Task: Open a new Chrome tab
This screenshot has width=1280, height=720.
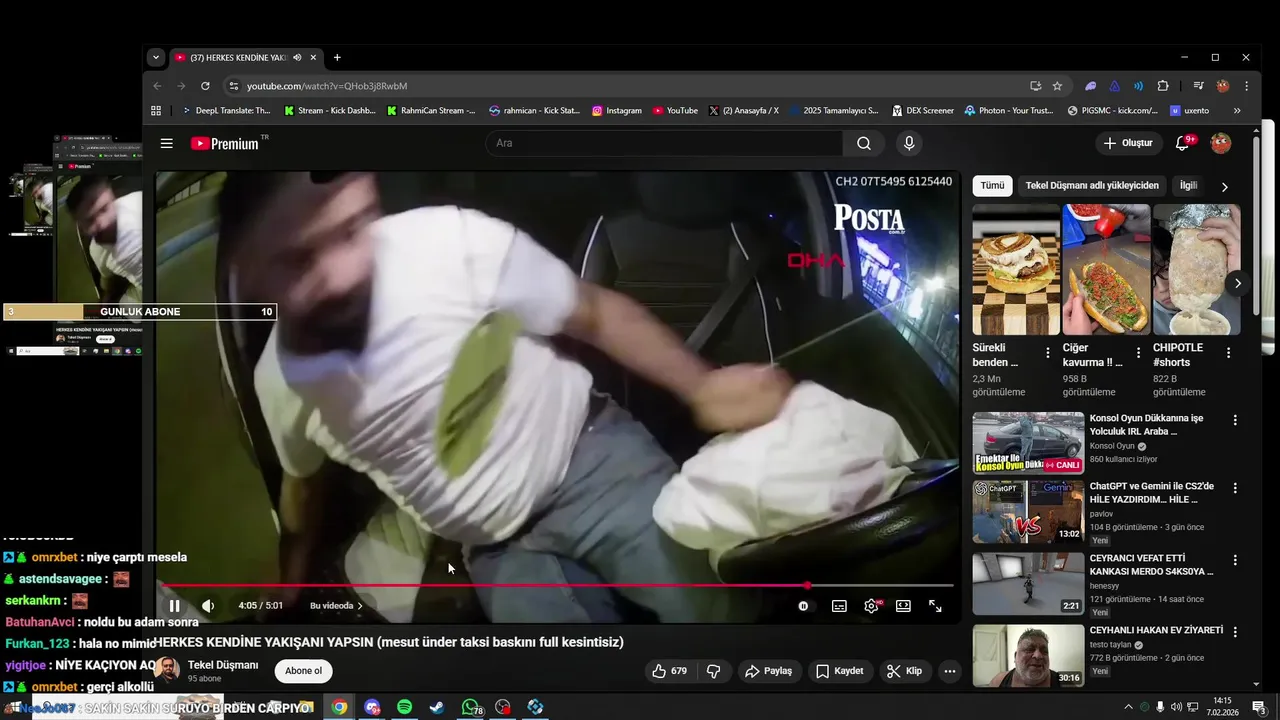Action: pyautogui.click(x=337, y=58)
